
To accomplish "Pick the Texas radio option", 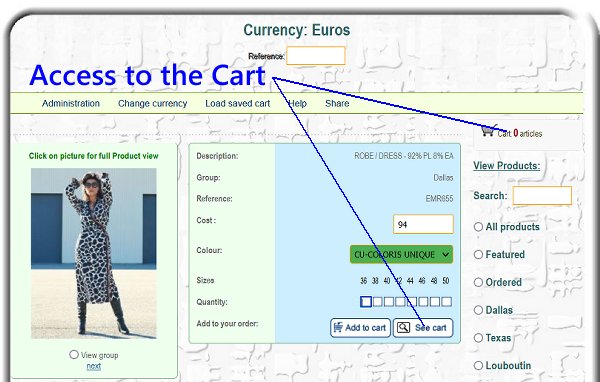I will 478,338.
